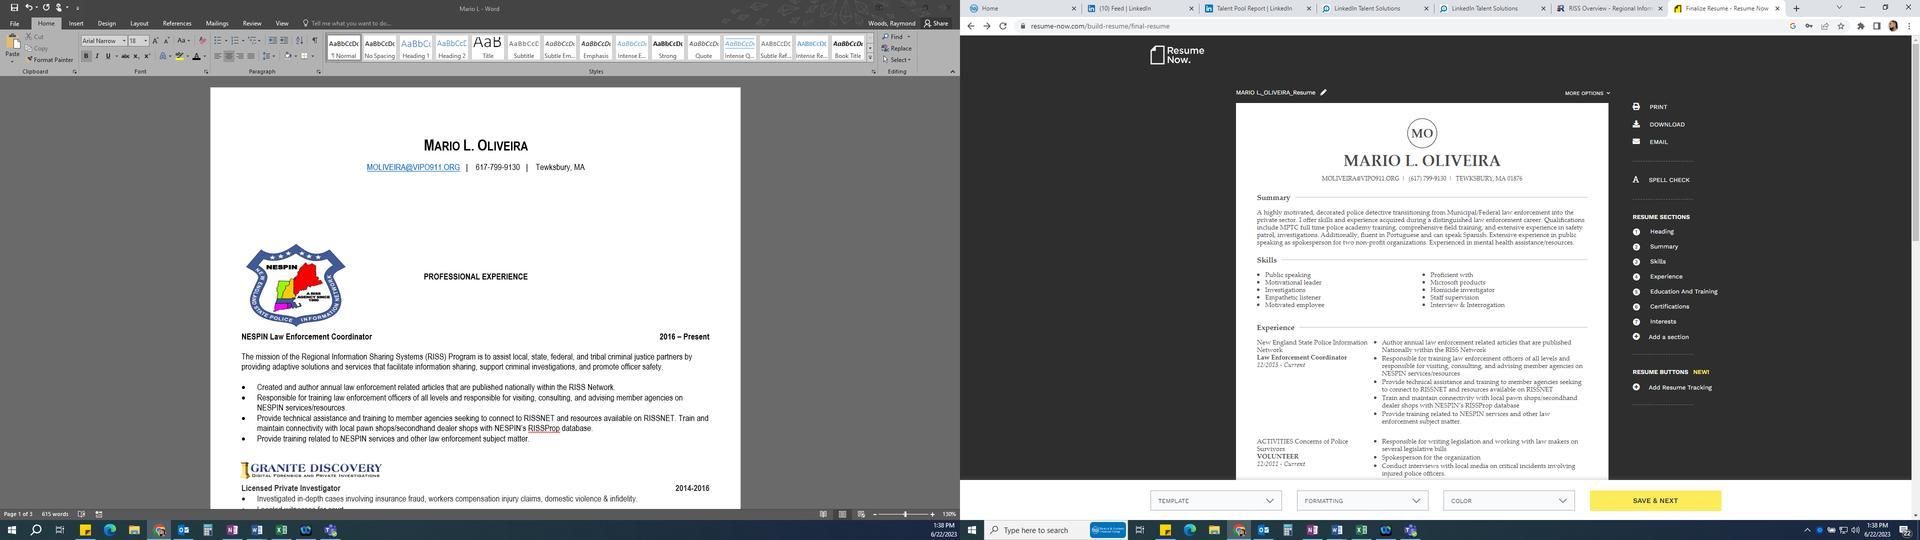Bookmark this page with star icon
Image resolution: width=1920 pixels, height=540 pixels.
1840,26
